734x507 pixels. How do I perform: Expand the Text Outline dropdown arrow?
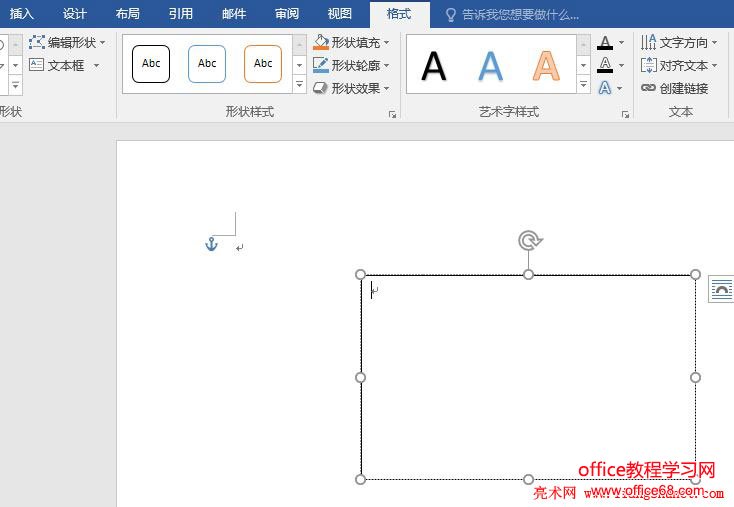622,65
